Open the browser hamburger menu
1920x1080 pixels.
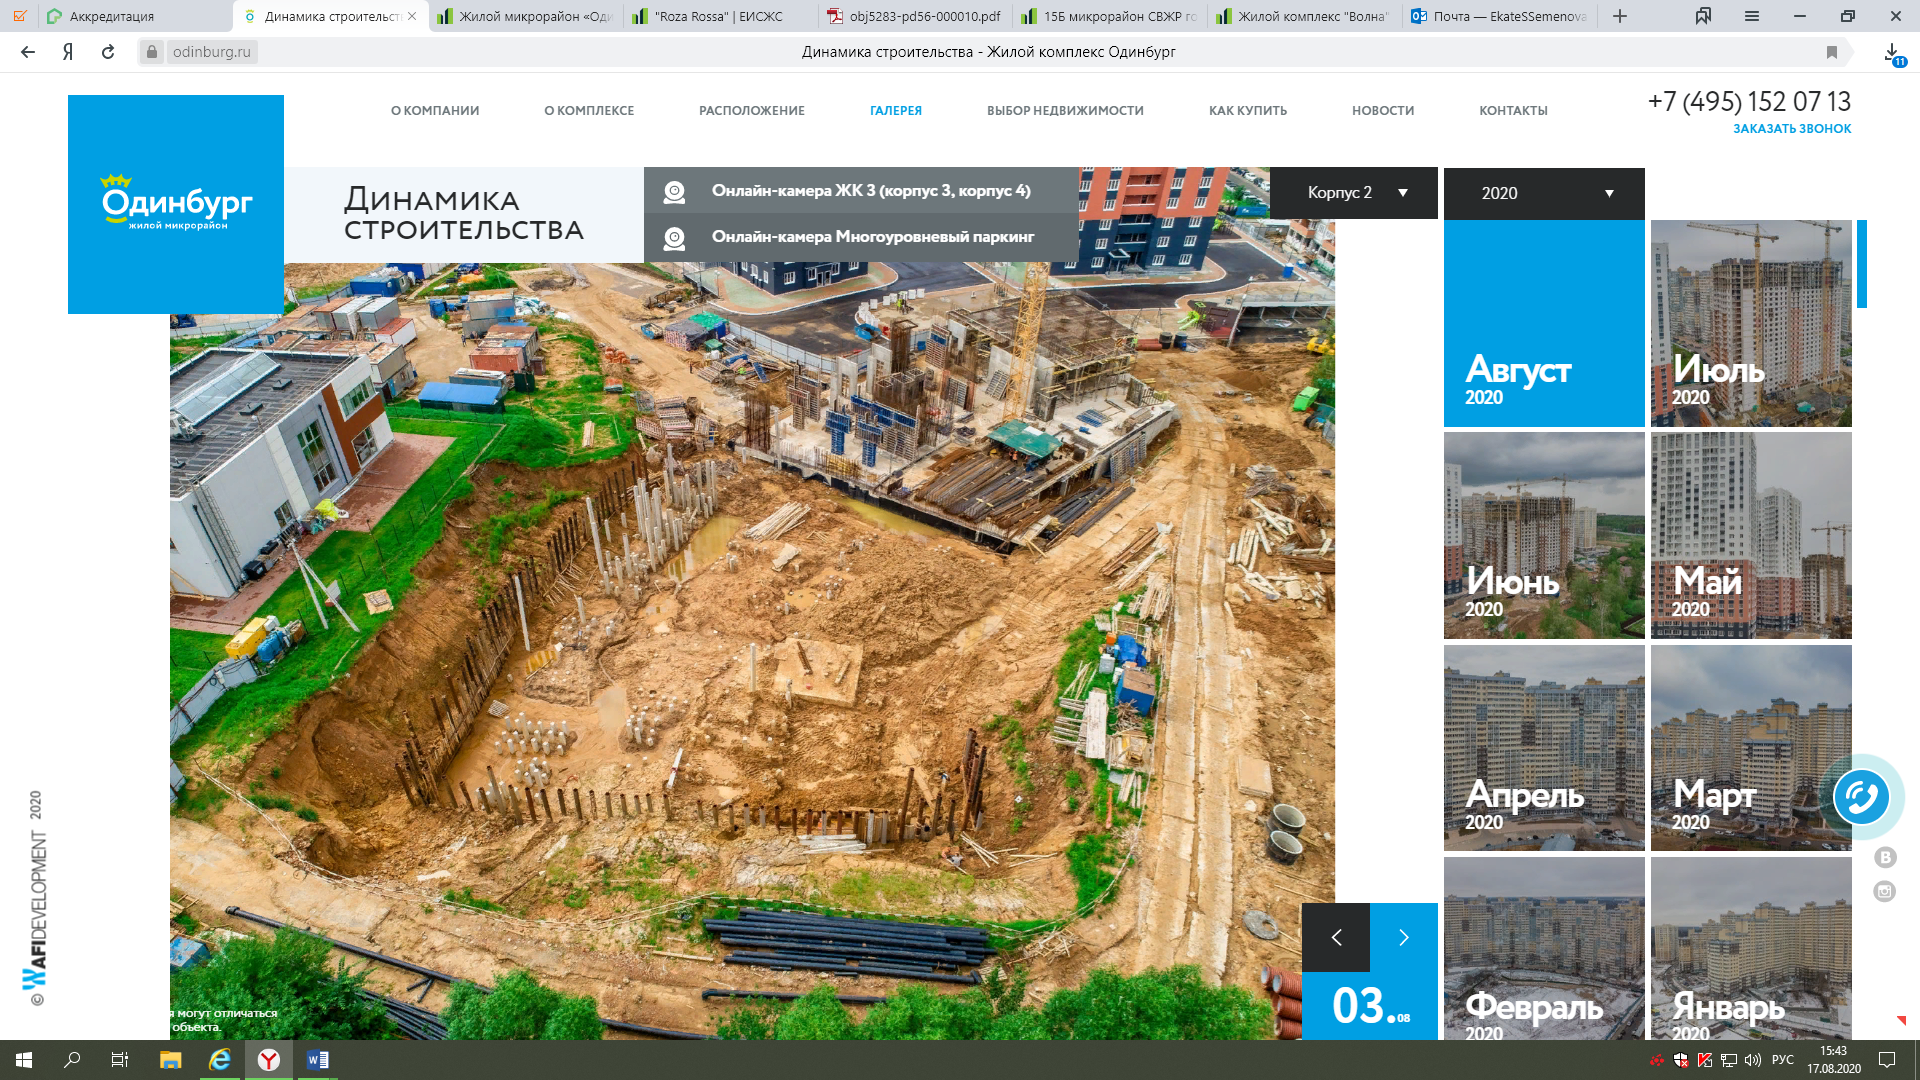point(1752,16)
